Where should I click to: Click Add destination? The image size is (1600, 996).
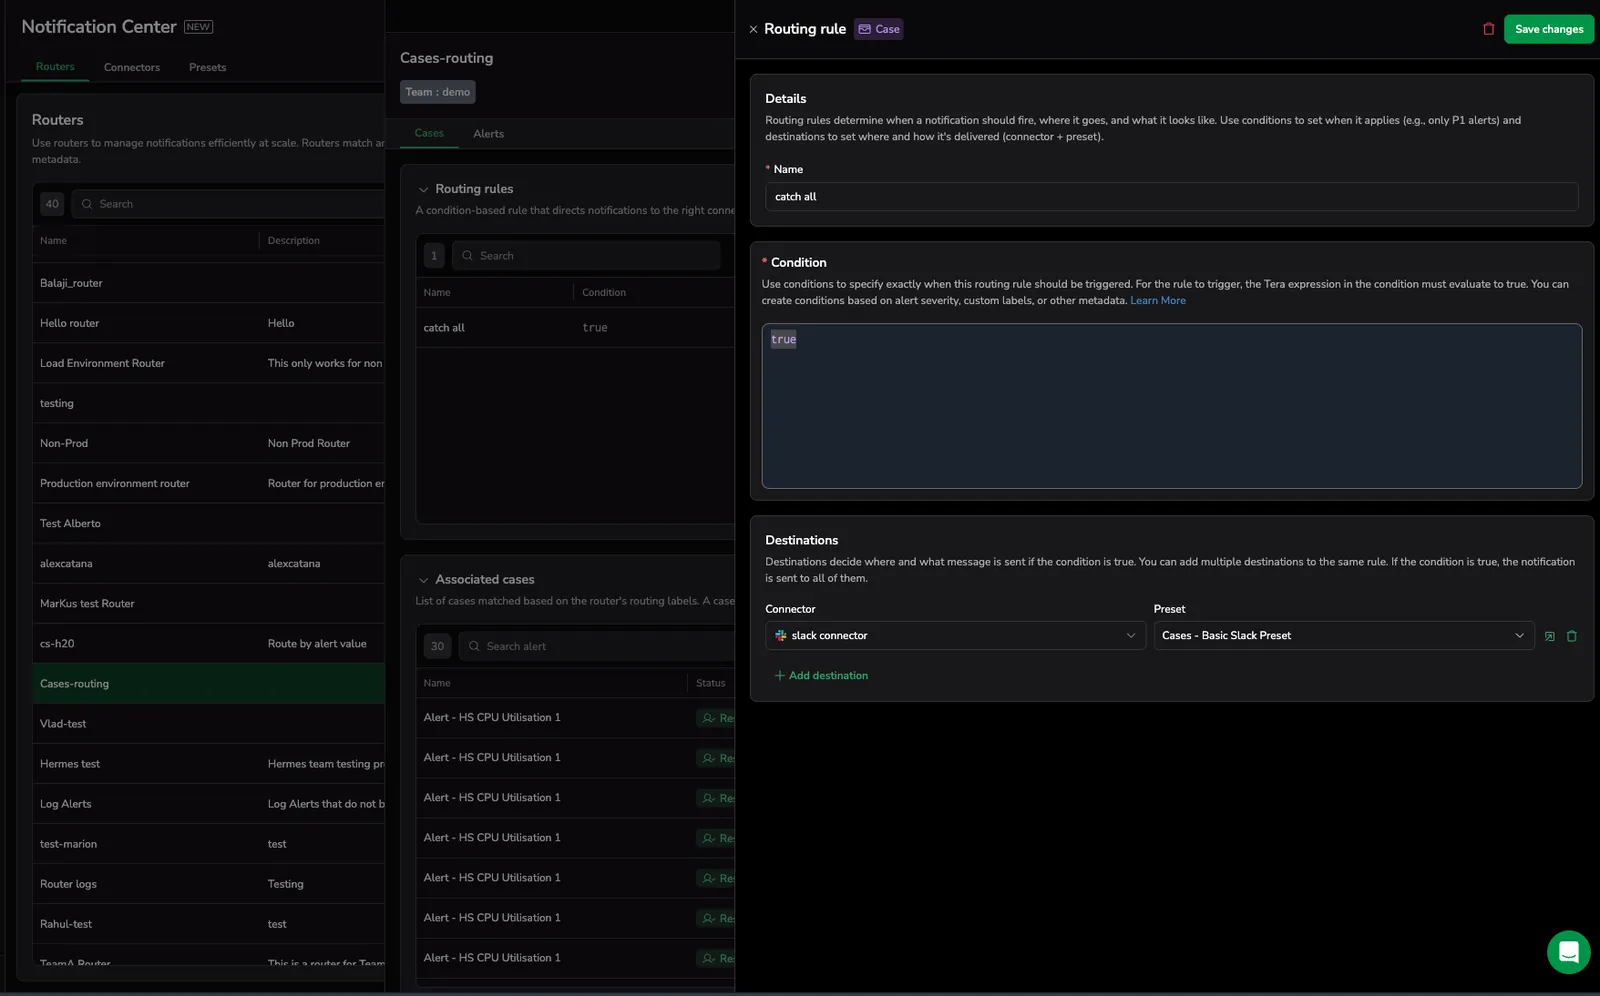(821, 676)
